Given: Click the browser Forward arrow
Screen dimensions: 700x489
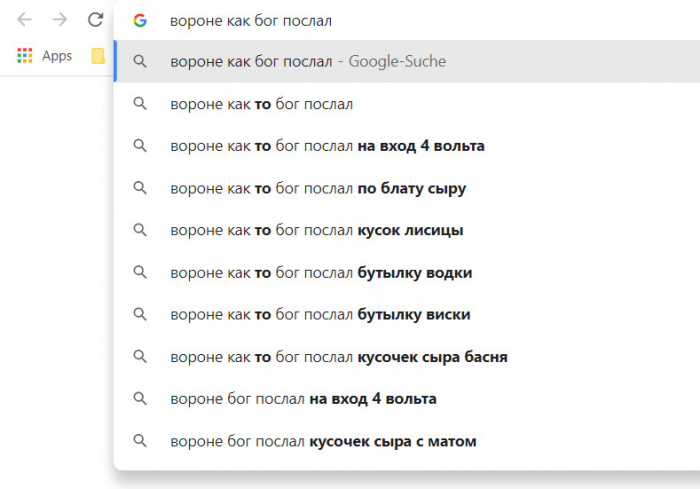Looking at the screenshot, I should coord(60,19).
